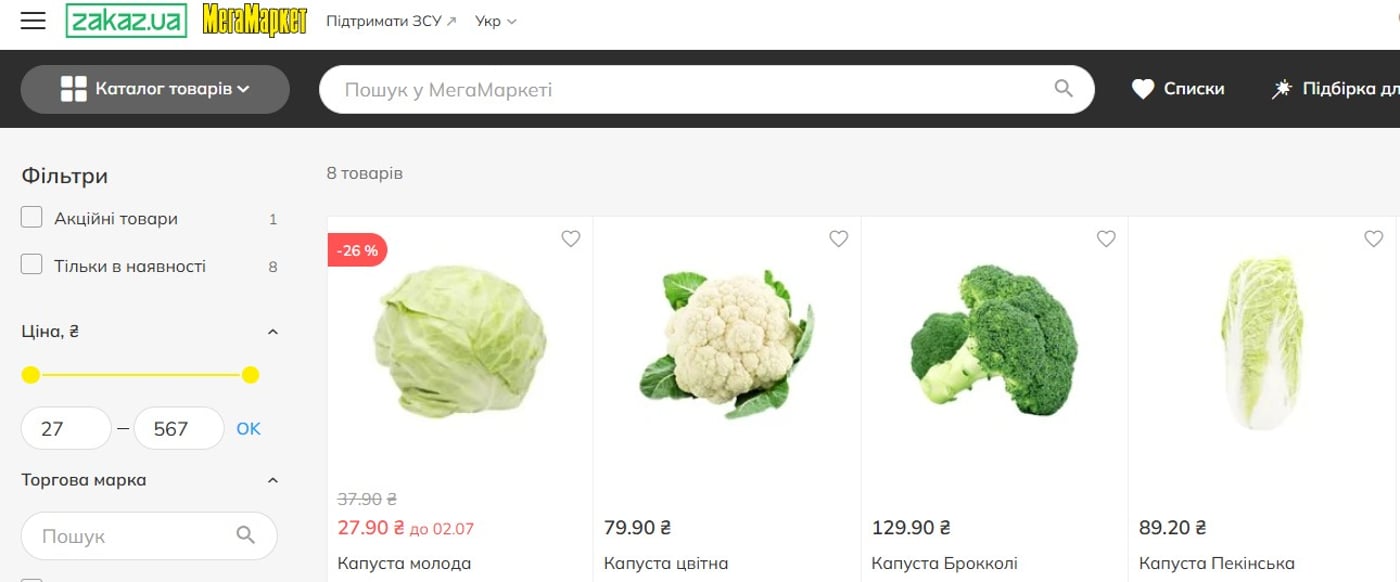Add Капуста молода to favorites via heart icon

(570, 239)
